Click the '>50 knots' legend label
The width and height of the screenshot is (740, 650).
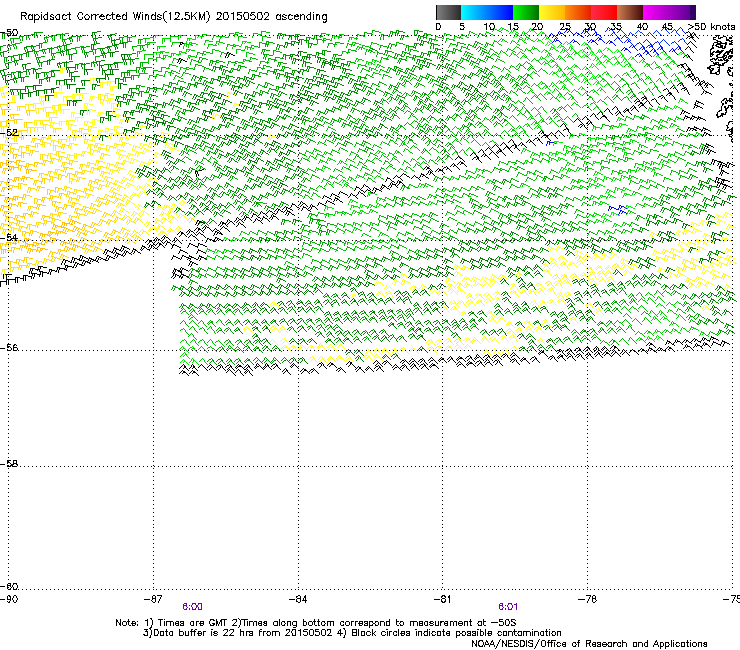coord(711,26)
